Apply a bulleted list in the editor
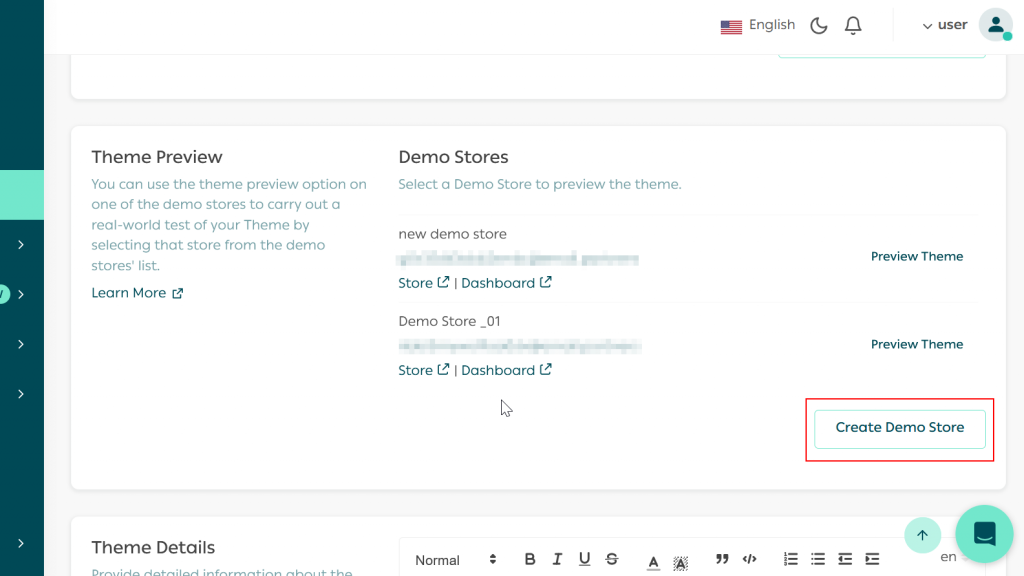 (x=818, y=558)
